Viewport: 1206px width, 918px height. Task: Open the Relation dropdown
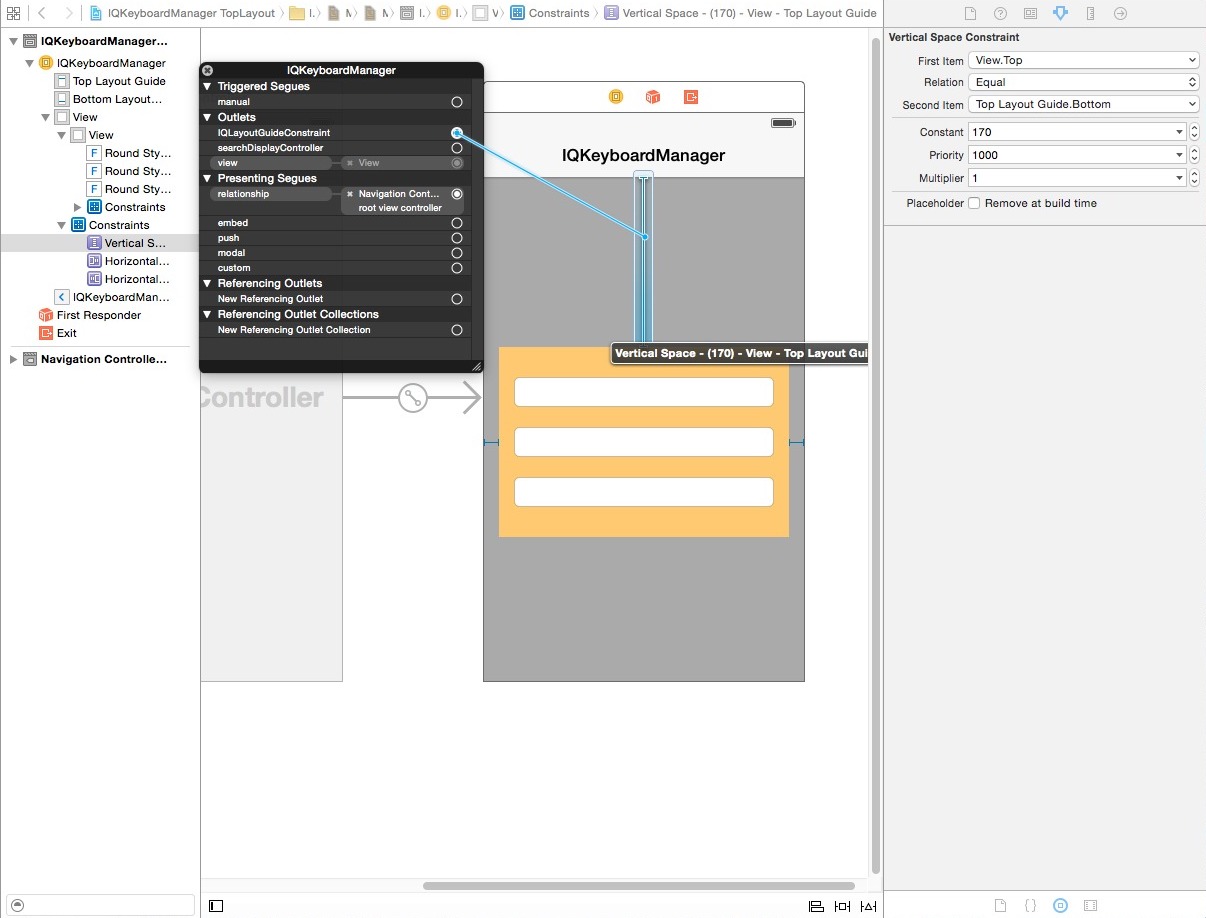(x=1083, y=82)
